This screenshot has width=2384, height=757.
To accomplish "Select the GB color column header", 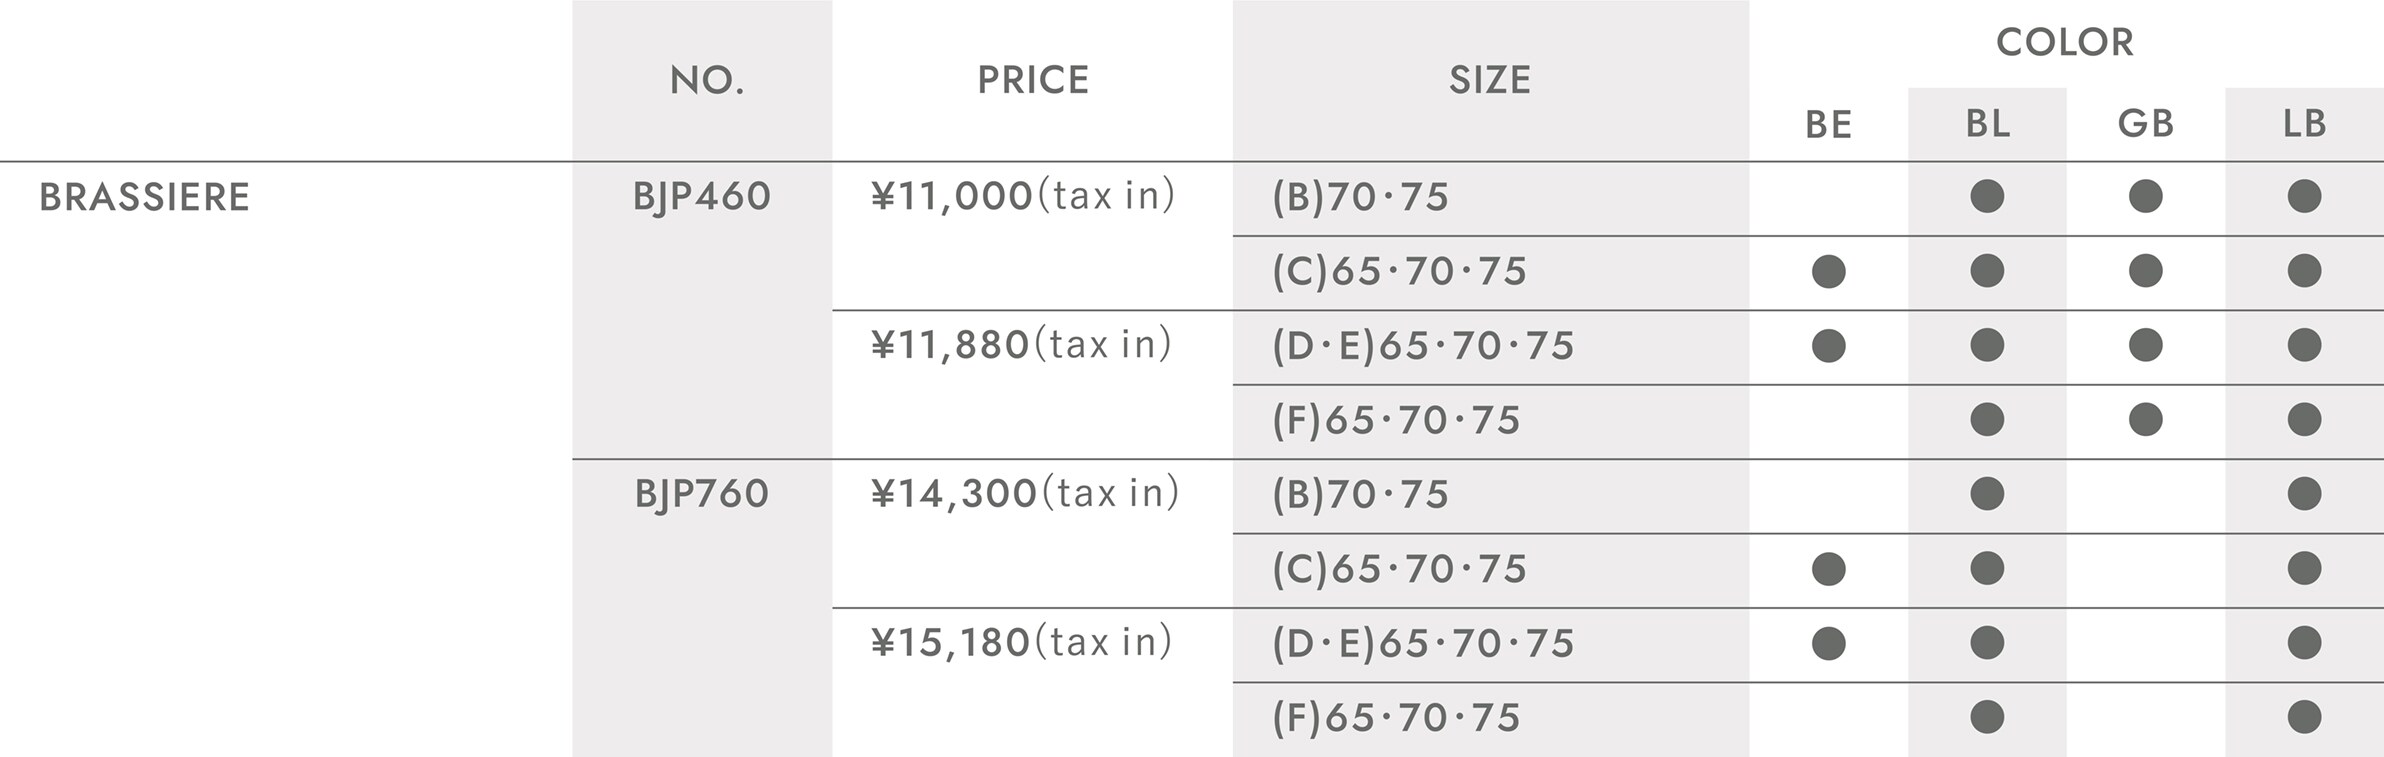I will [x=2146, y=123].
